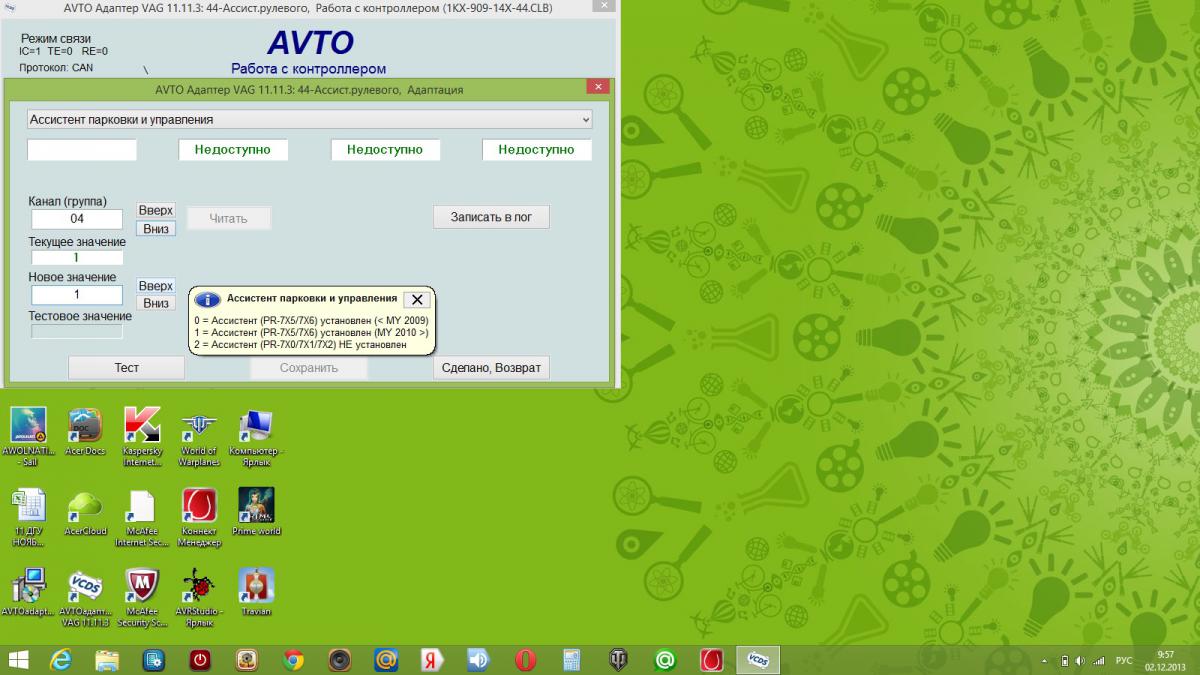Open the VCDS AVTOадаптер VAG 11.11.3 desktop shortcut
Viewport: 1200px width, 675px height.
tap(84, 587)
